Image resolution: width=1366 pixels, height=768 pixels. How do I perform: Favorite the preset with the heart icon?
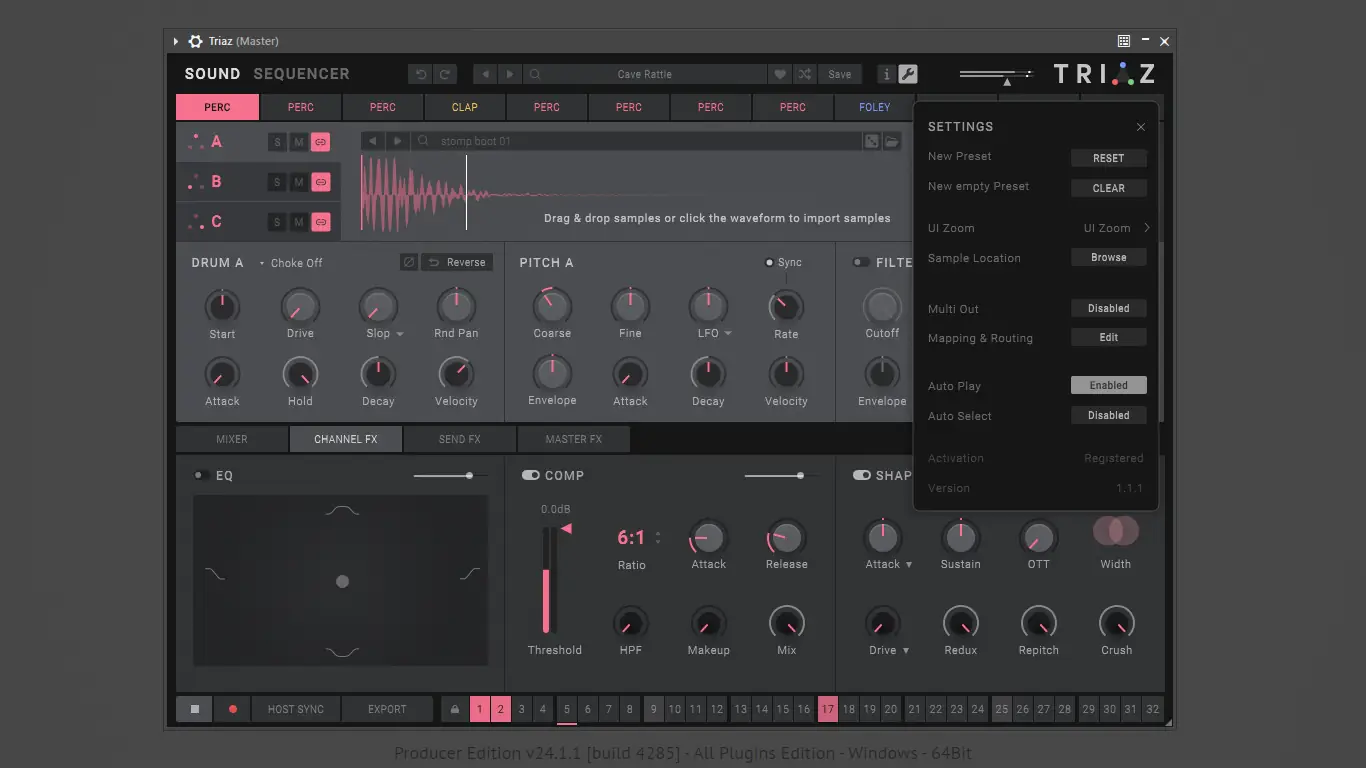coord(780,74)
